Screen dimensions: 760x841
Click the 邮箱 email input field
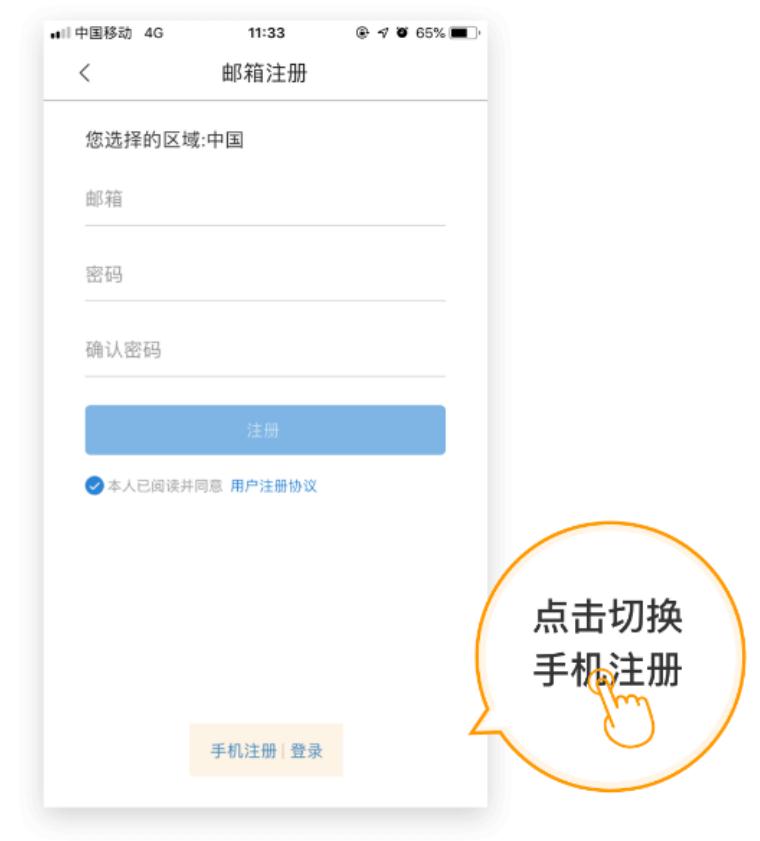click(265, 199)
